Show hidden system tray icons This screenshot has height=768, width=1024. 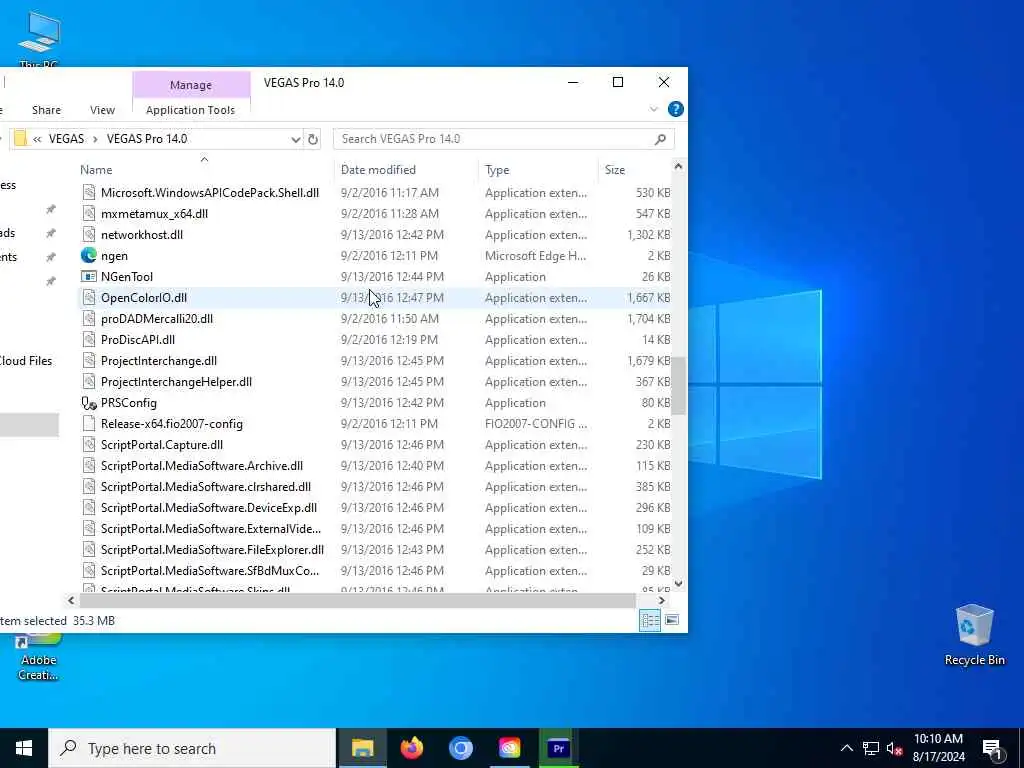[846, 748]
